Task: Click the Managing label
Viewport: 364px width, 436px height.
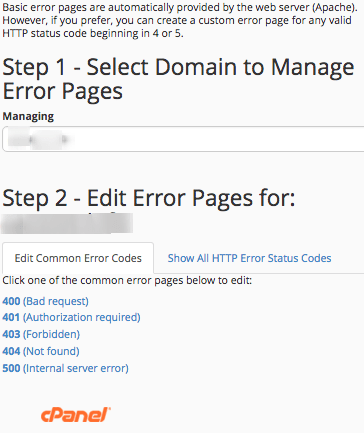Action: point(28,116)
